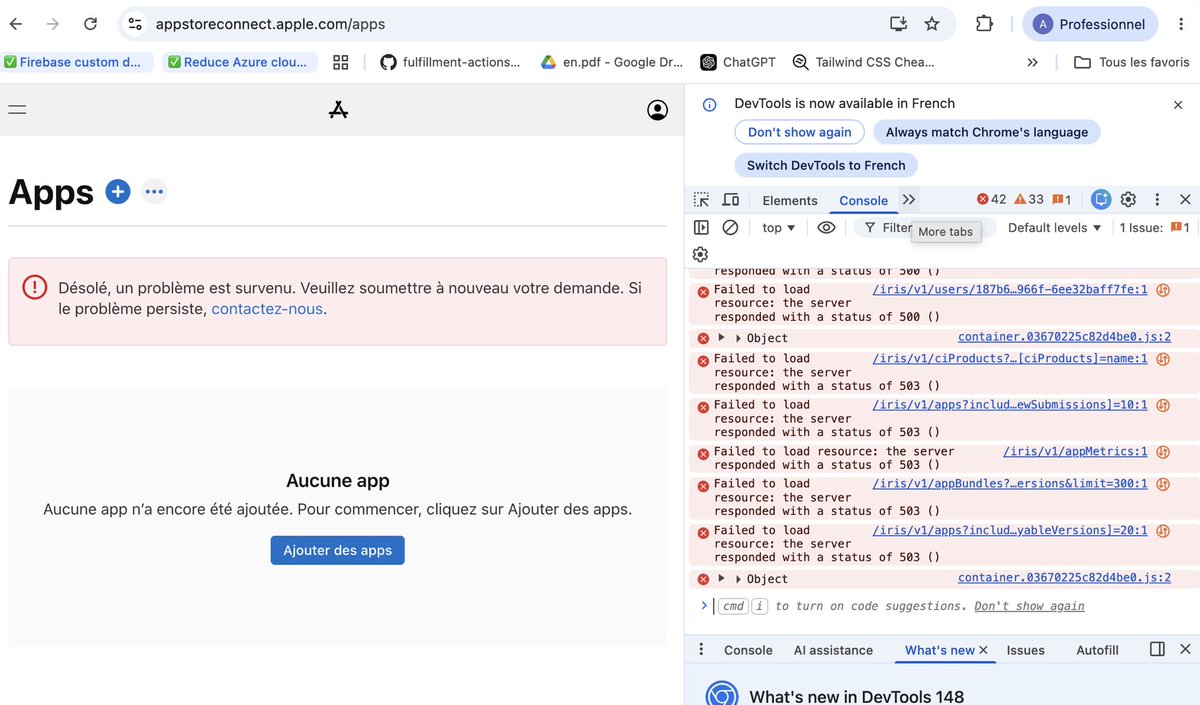Switch to the Autofill drawer tab
The image size is (1200, 705).
[1097, 650]
